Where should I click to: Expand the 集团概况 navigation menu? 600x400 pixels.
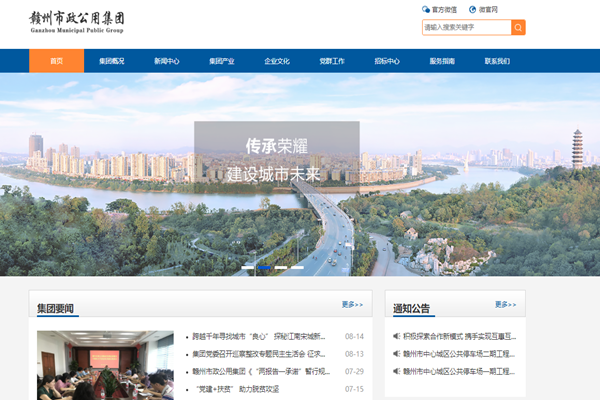point(112,61)
